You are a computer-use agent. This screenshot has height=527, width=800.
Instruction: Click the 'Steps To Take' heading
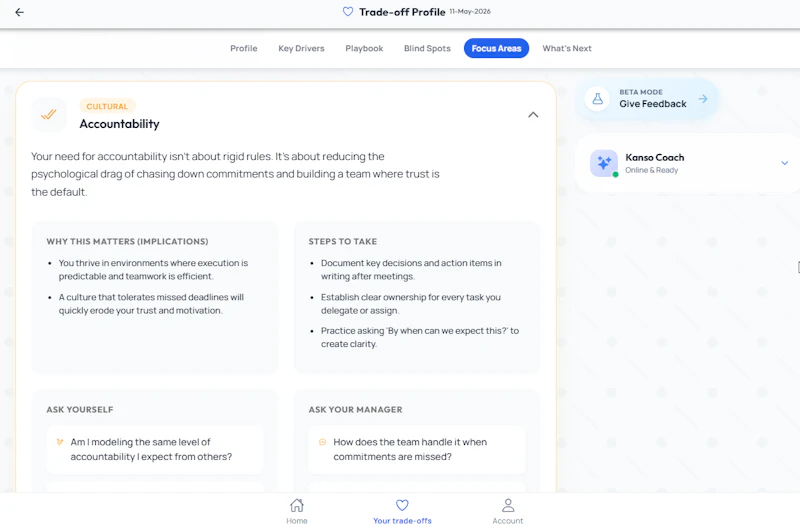tap(343, 241)
